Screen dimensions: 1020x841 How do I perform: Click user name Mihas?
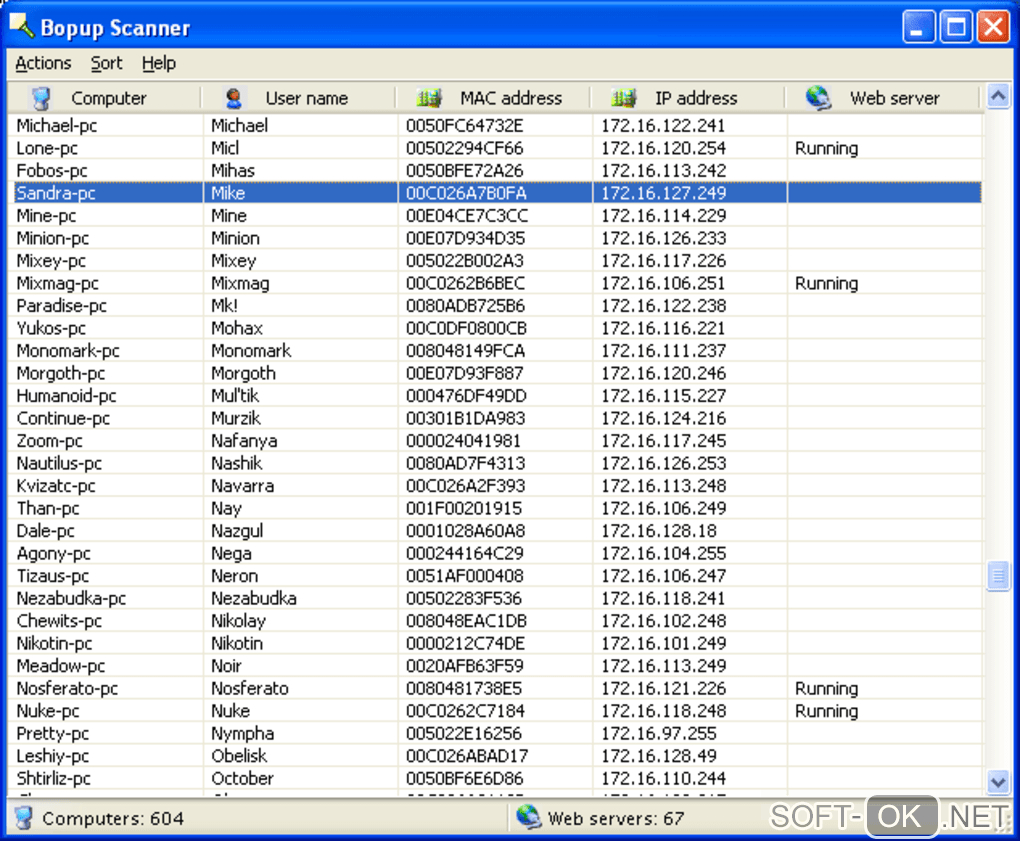point(233,170)
